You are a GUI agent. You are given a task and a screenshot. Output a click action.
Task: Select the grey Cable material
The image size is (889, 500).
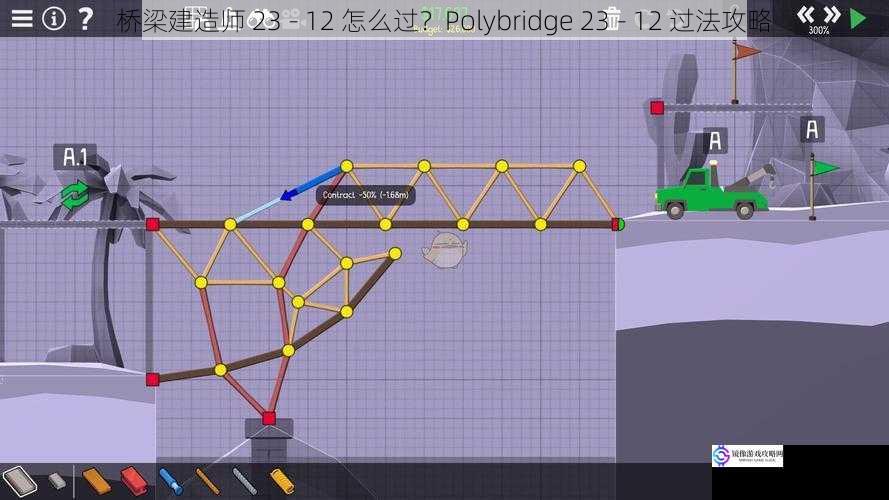(x=245, y=481)
